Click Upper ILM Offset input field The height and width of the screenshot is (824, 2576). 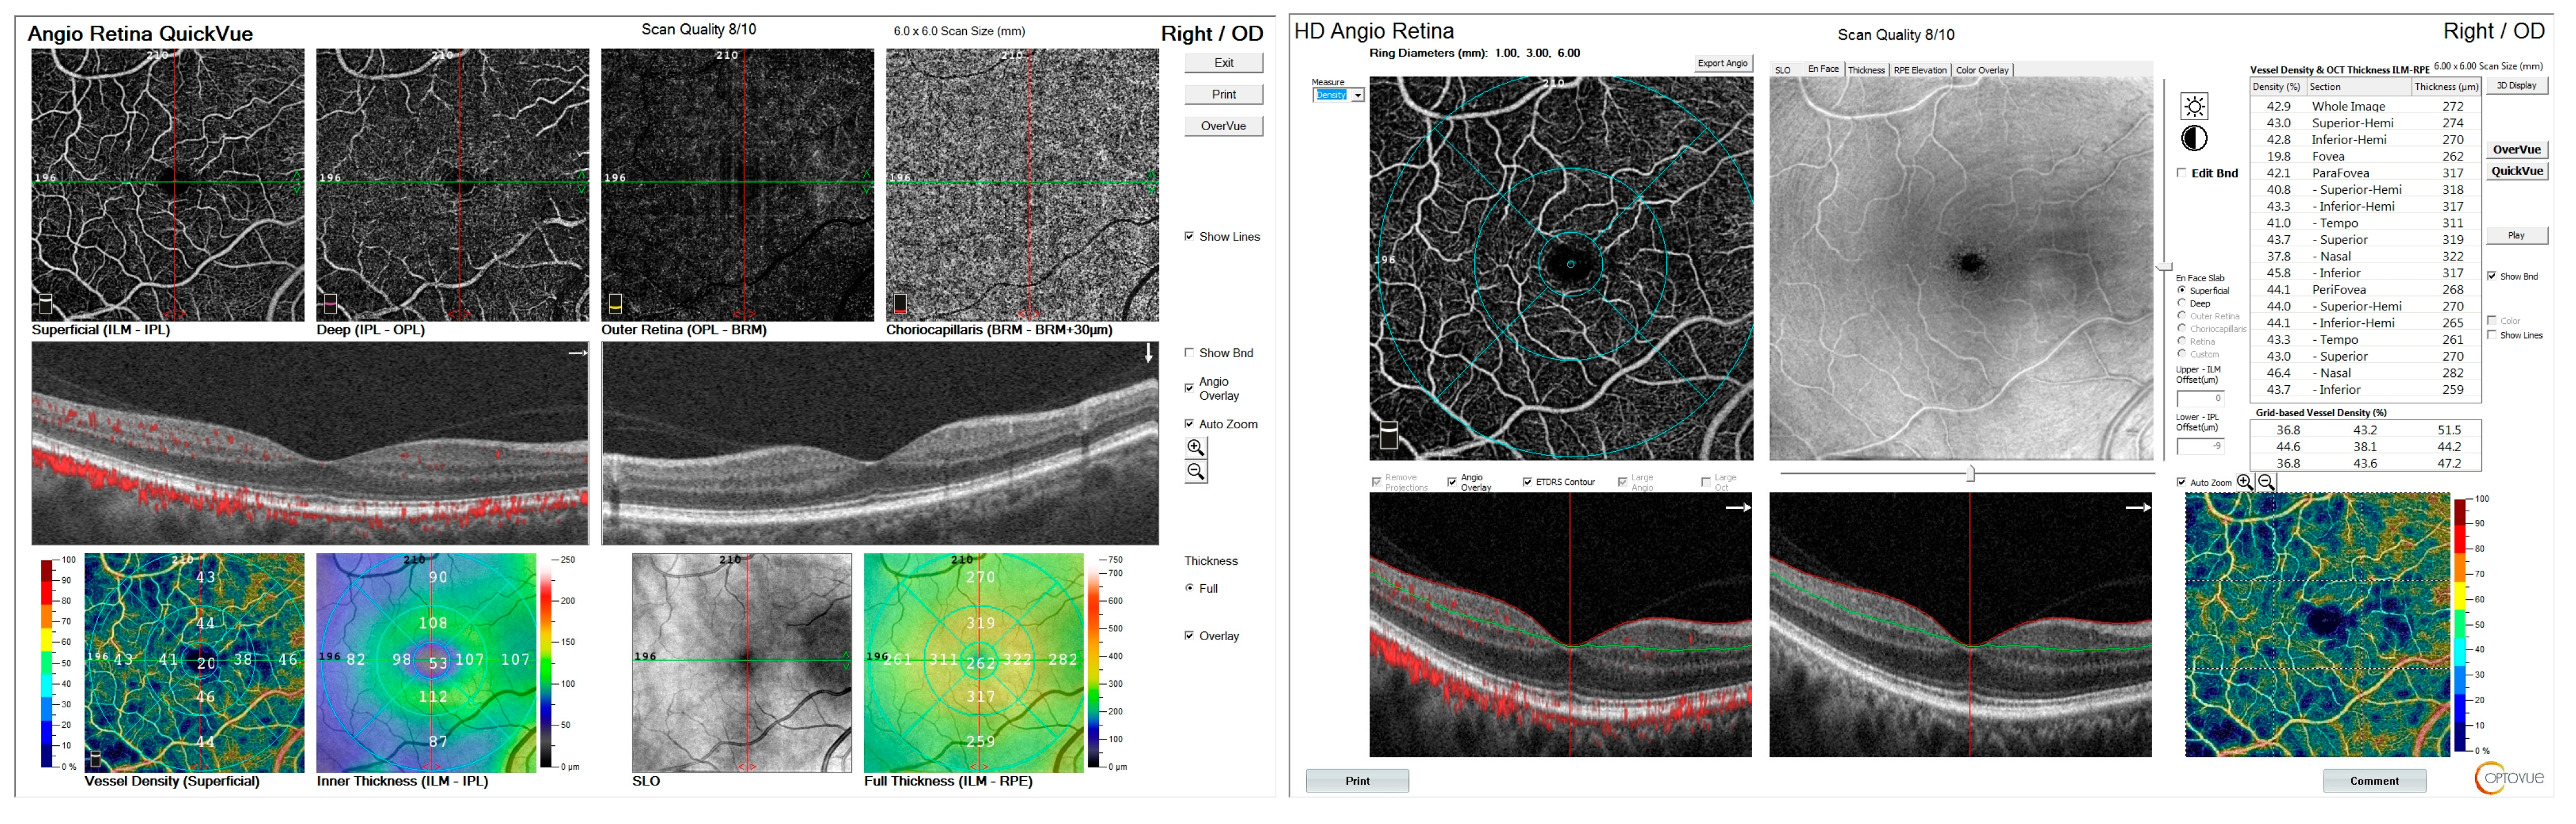(x=2200, y=398)
